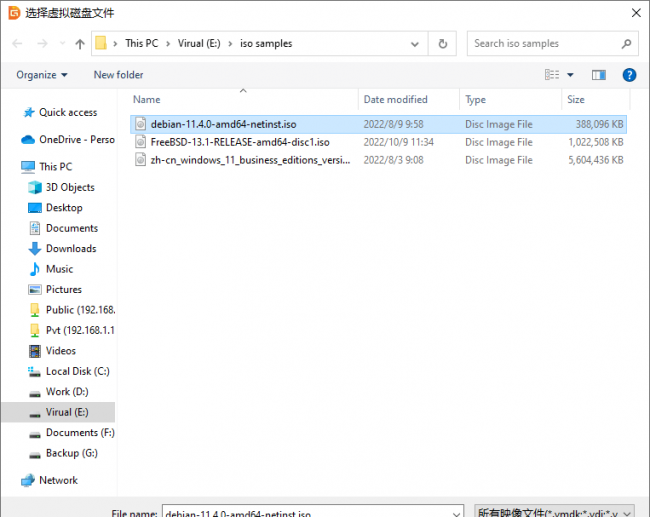Change view with the view icon
This screenshot has height=517, width=650.
(552, 75)
